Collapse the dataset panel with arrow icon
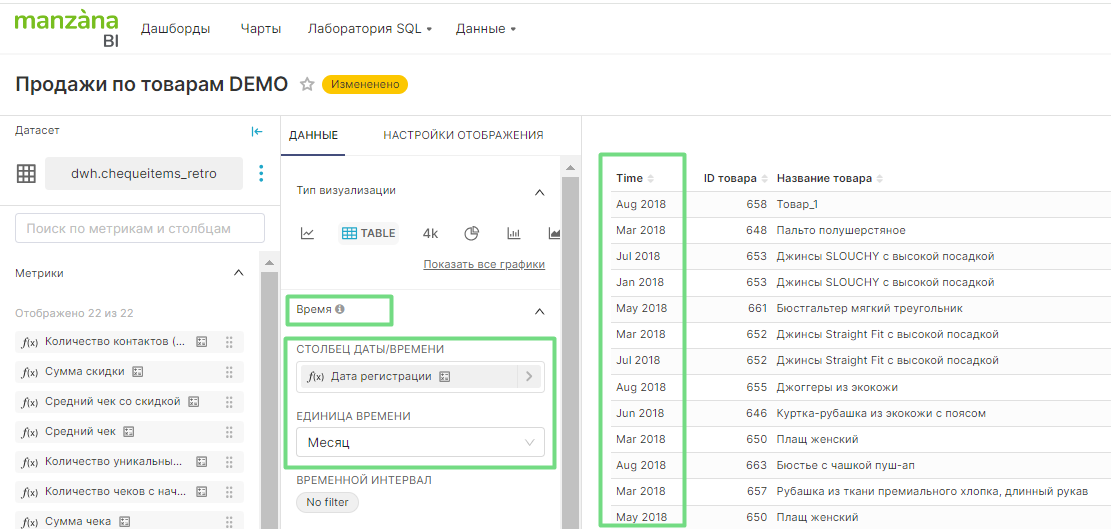Image resolution: width=1111 pixels, height=529 pixels. tap(257, 131)
